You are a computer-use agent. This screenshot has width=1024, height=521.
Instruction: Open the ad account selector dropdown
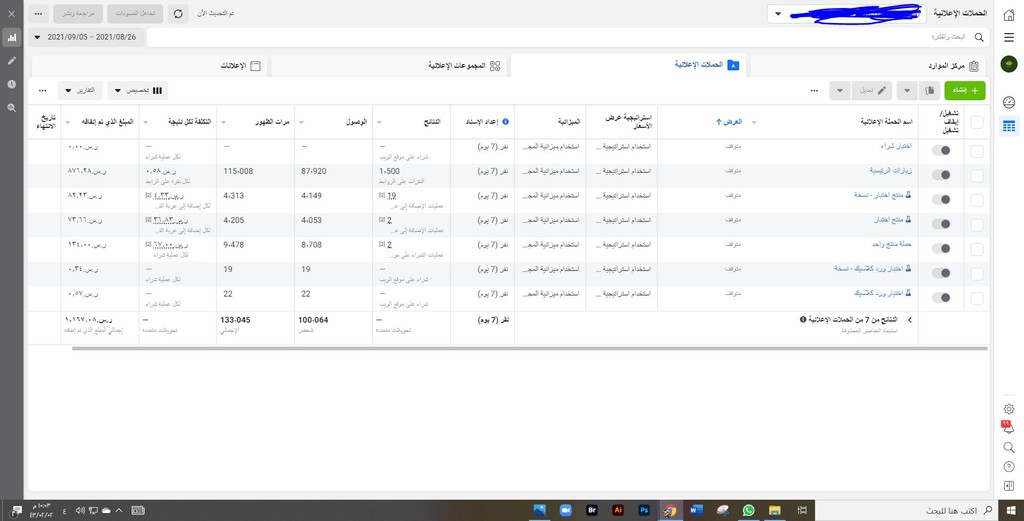tap(846, 13)
